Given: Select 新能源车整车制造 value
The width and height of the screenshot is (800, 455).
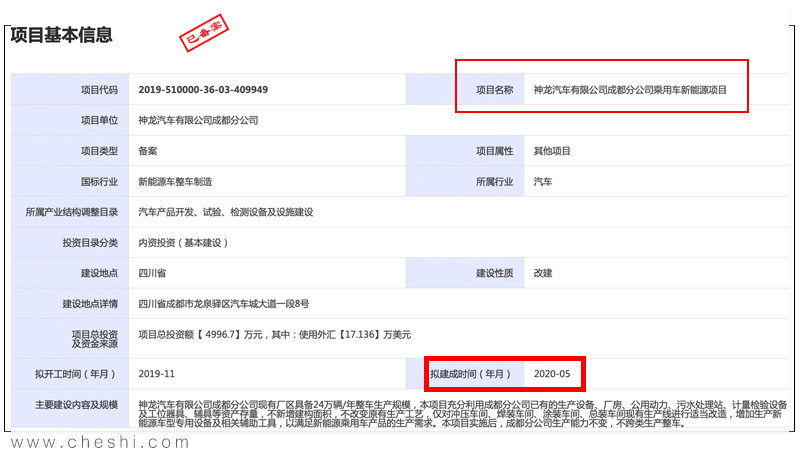Looking at the screenshot, I should [x=175, y=182].
